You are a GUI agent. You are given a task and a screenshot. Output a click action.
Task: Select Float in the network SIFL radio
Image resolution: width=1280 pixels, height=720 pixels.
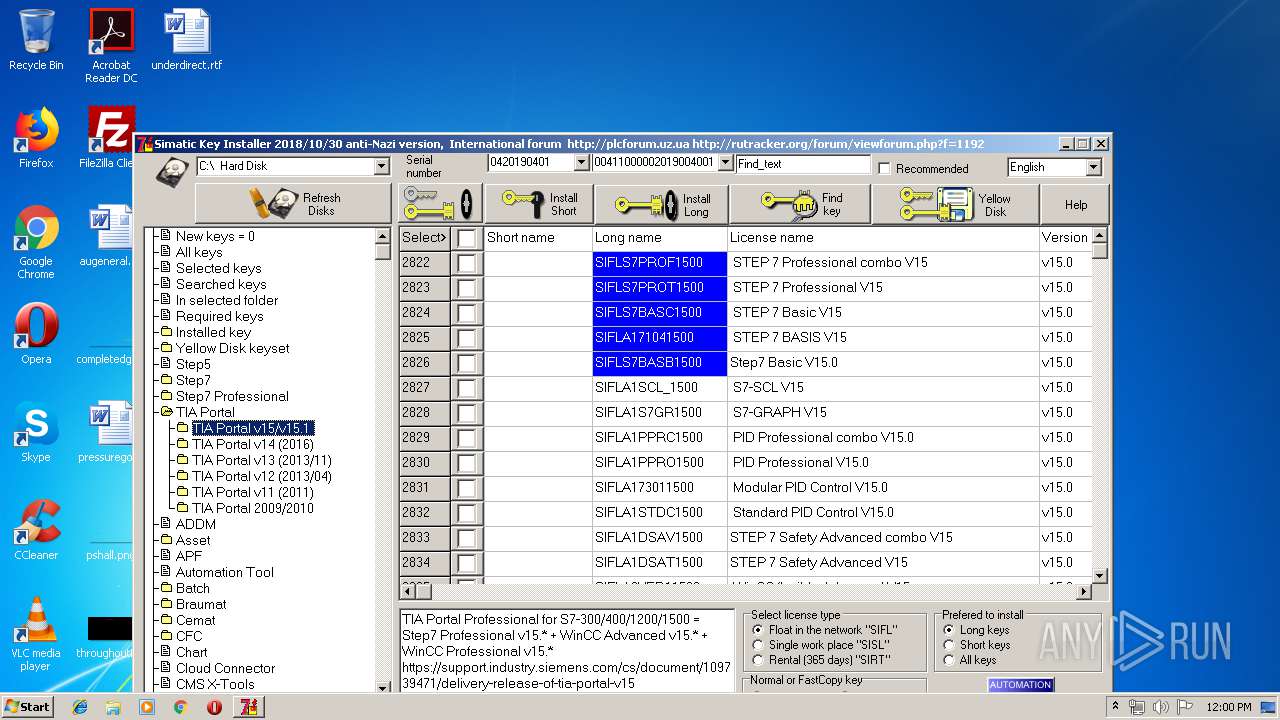(x=758, y=630)
